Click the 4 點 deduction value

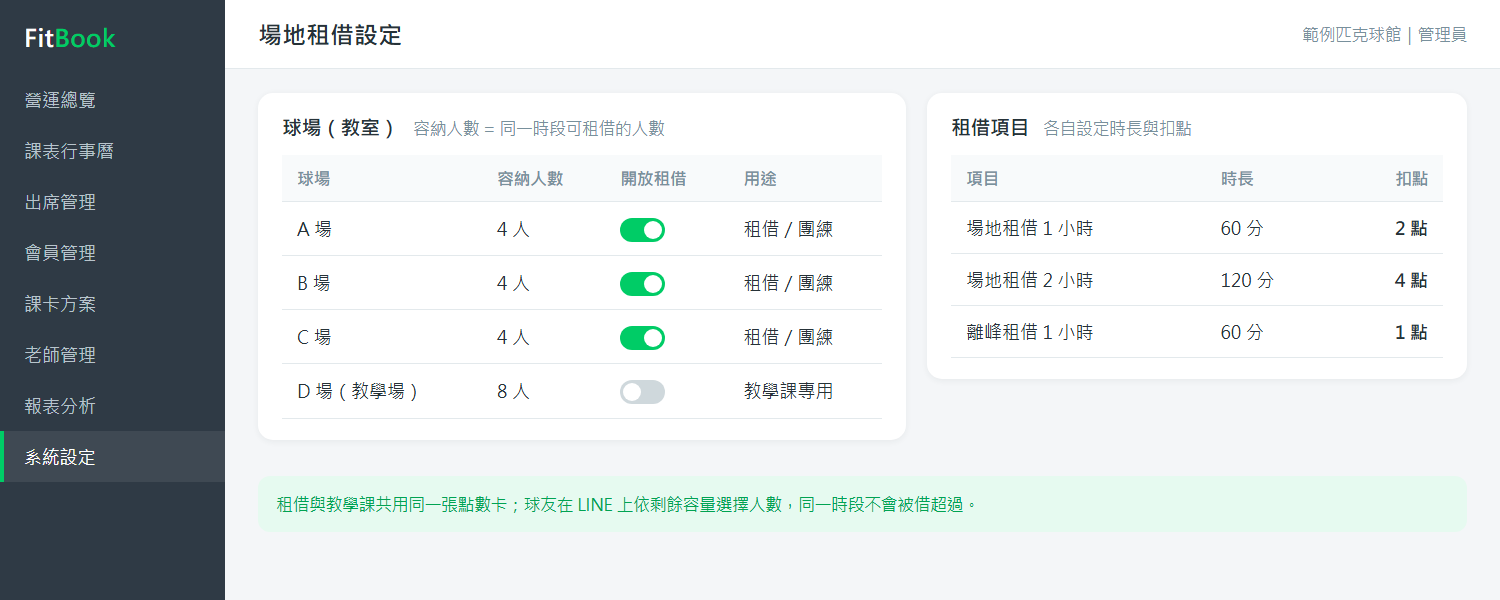coord(1411,281)
